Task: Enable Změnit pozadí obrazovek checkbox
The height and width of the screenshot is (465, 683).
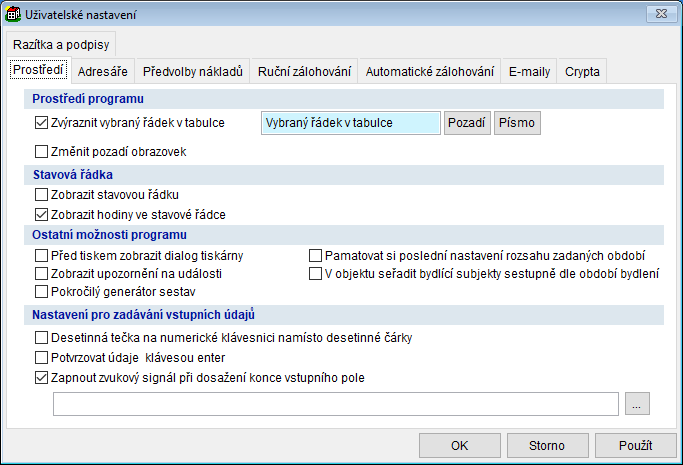Action: pyautogui.click(x=41, y=152)
